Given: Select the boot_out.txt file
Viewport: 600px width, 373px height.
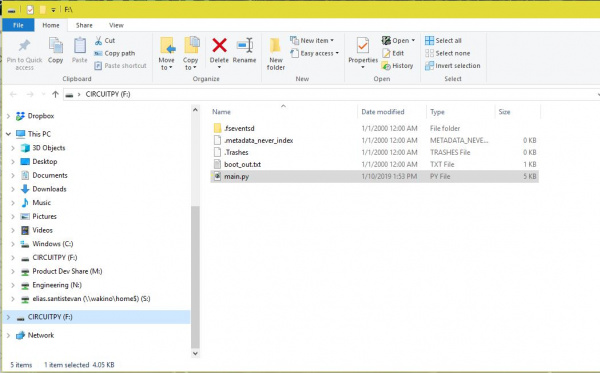Looking at the screenshot, I should pyautogui.click(x=374, y=164).
